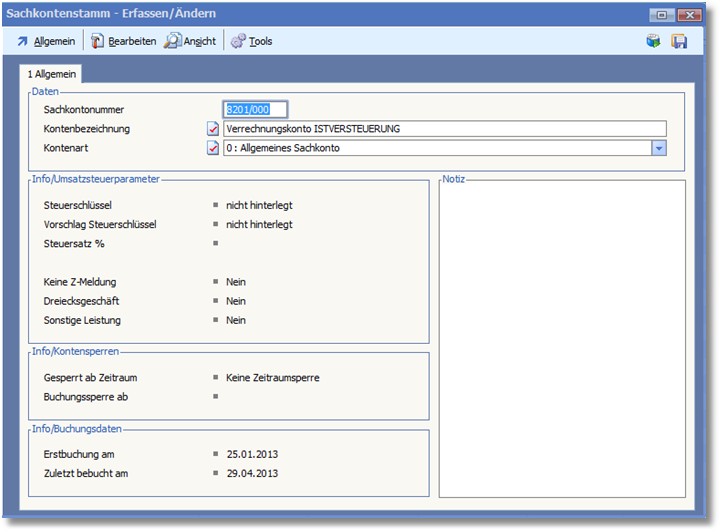Image resolution: width=720 pixels, height=532 pixels.
Task: Click inside the Notiz text area
Action: click(562, 340)
